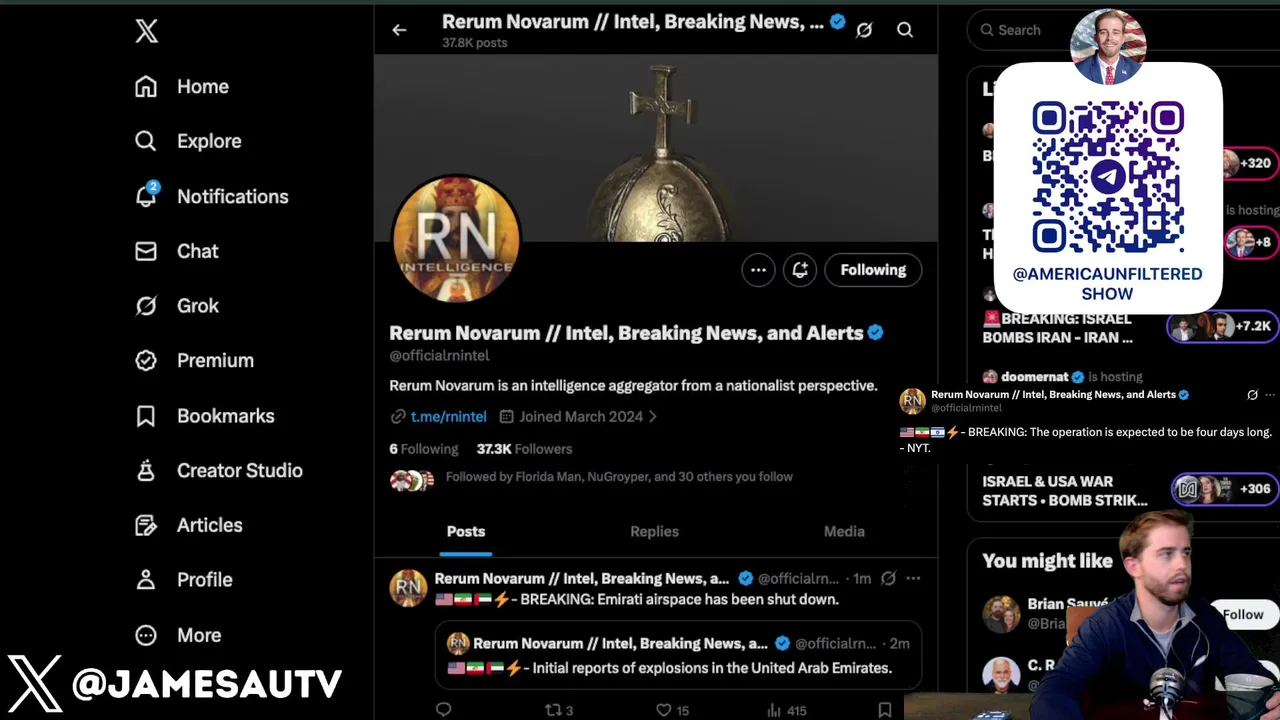Bookmark the Emirati airspace post
Screen dimensions: 1280x720
[x=885, y=710]
